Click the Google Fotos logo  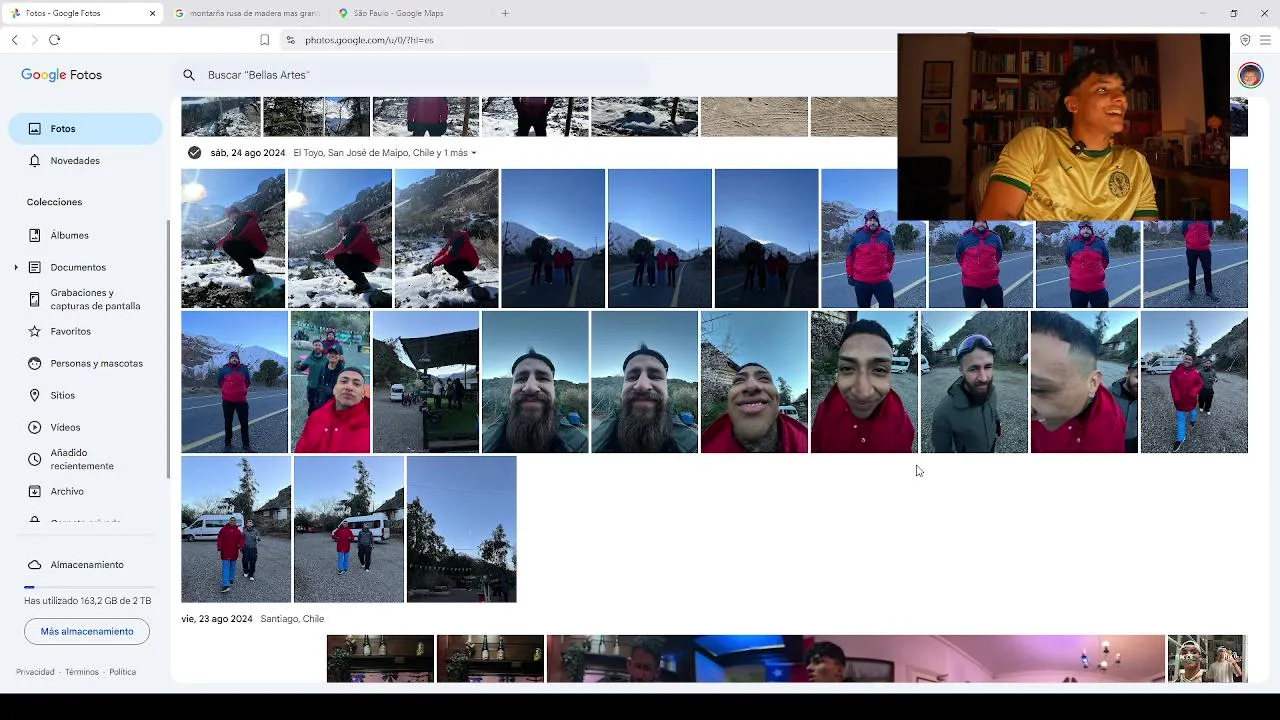[61, 75]
